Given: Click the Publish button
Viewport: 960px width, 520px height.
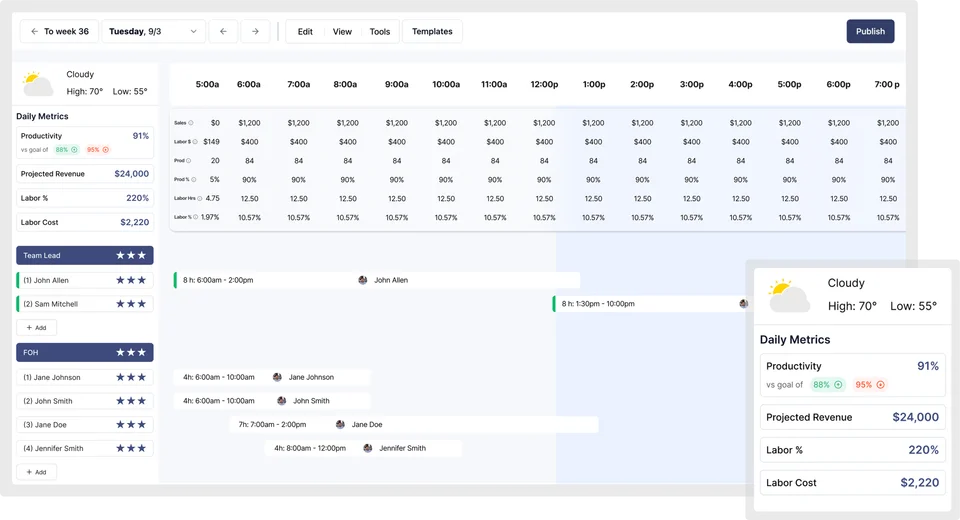Looking at the screenshot, I should click(x=870, y=31).
